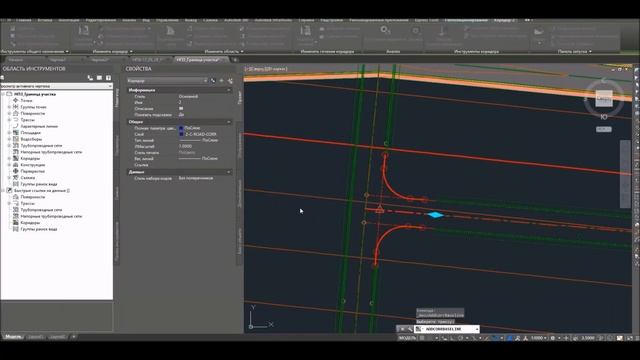The height and width of the screenshot is (360, 640).
Task: Click the Масштаб value 1.0000
Action: pyautogui.click(x=185, y=146)
